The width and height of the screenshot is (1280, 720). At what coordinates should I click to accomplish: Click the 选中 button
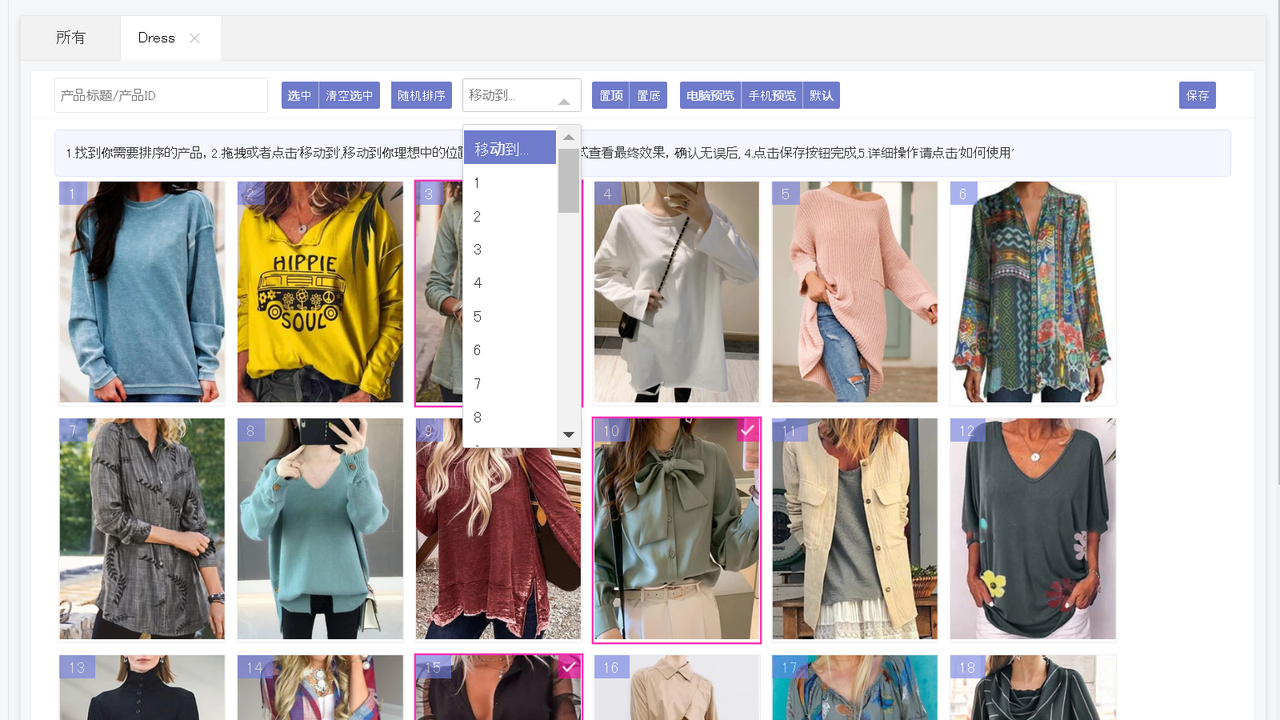pyautogui.click(x=300, y=96)
